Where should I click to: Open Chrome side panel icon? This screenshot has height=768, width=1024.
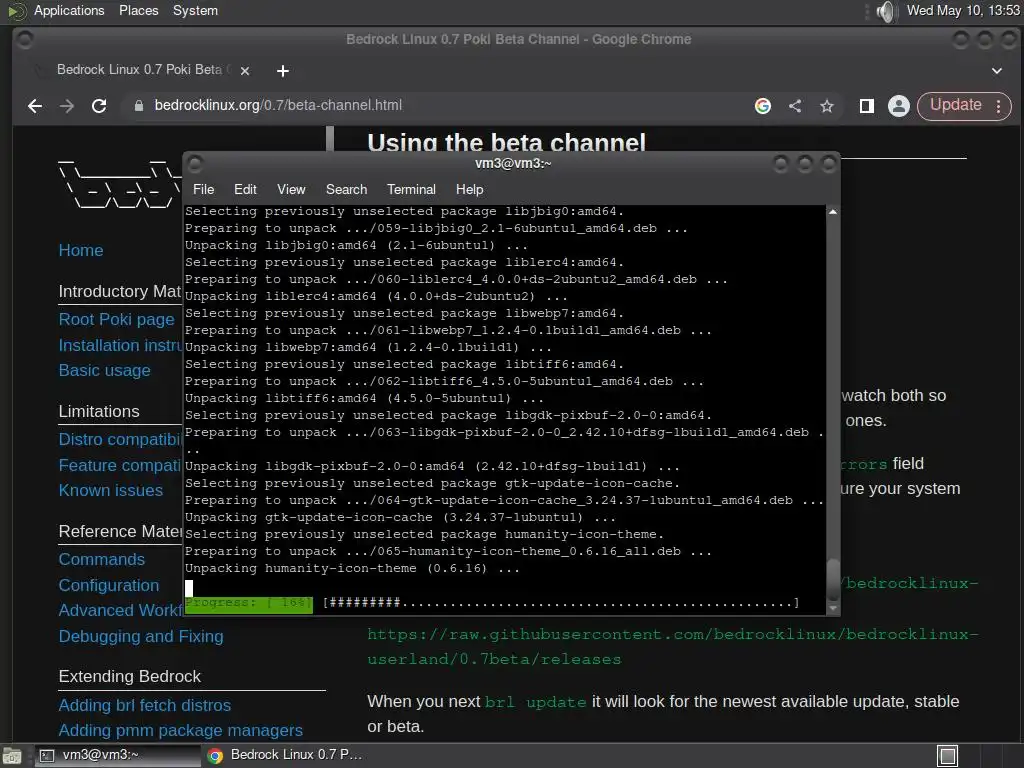[x=867, y=106]
